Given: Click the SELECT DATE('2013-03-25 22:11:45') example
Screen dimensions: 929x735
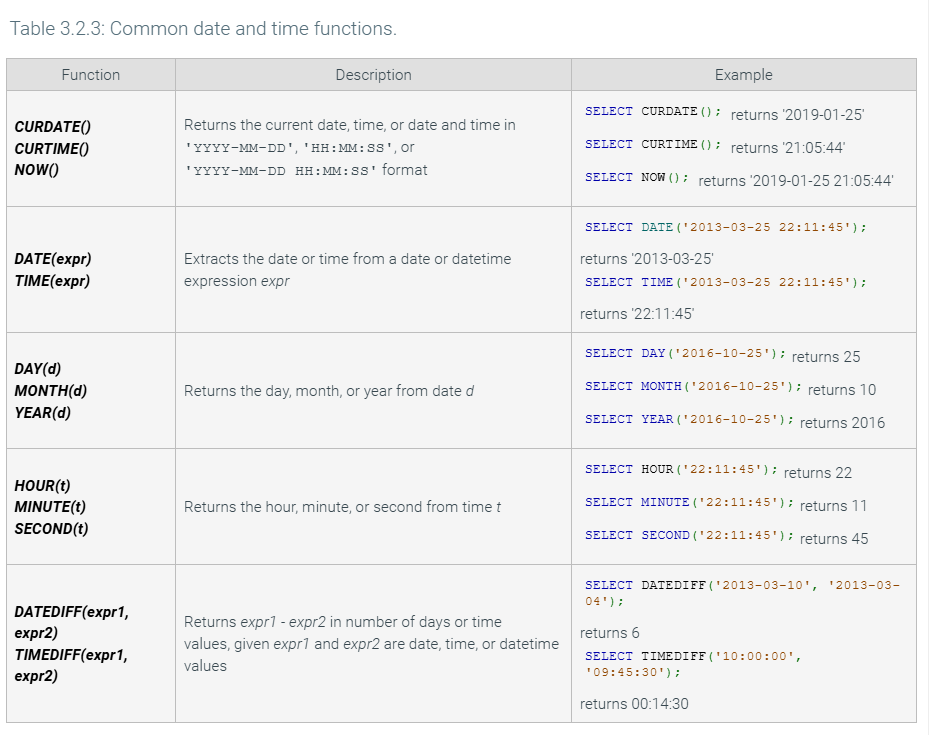Looking at the screenshot, I should click(725, 228).
